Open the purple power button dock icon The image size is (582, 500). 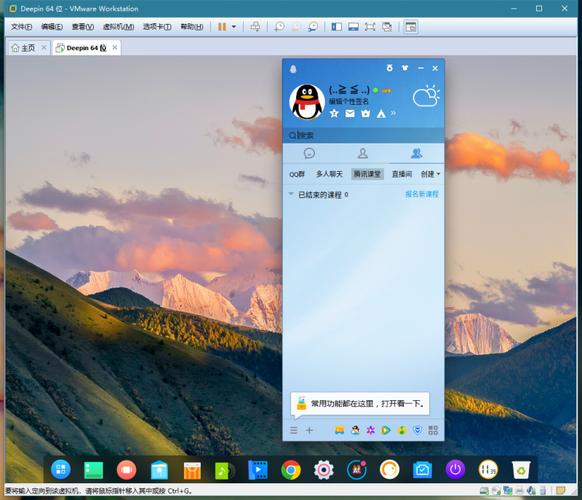(455, 470)
